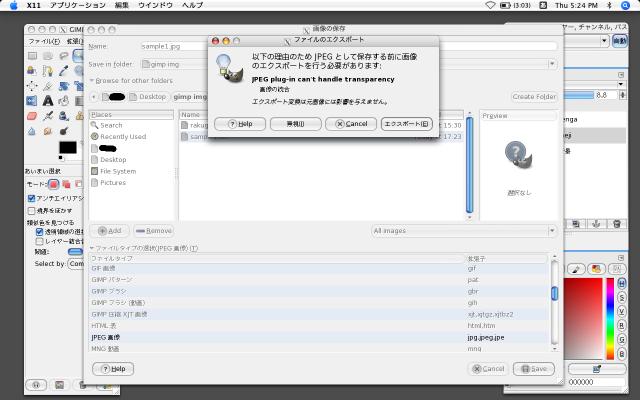Select the Airbrush tool
Viewport: 640px width, 400px height.
point(48,116)
